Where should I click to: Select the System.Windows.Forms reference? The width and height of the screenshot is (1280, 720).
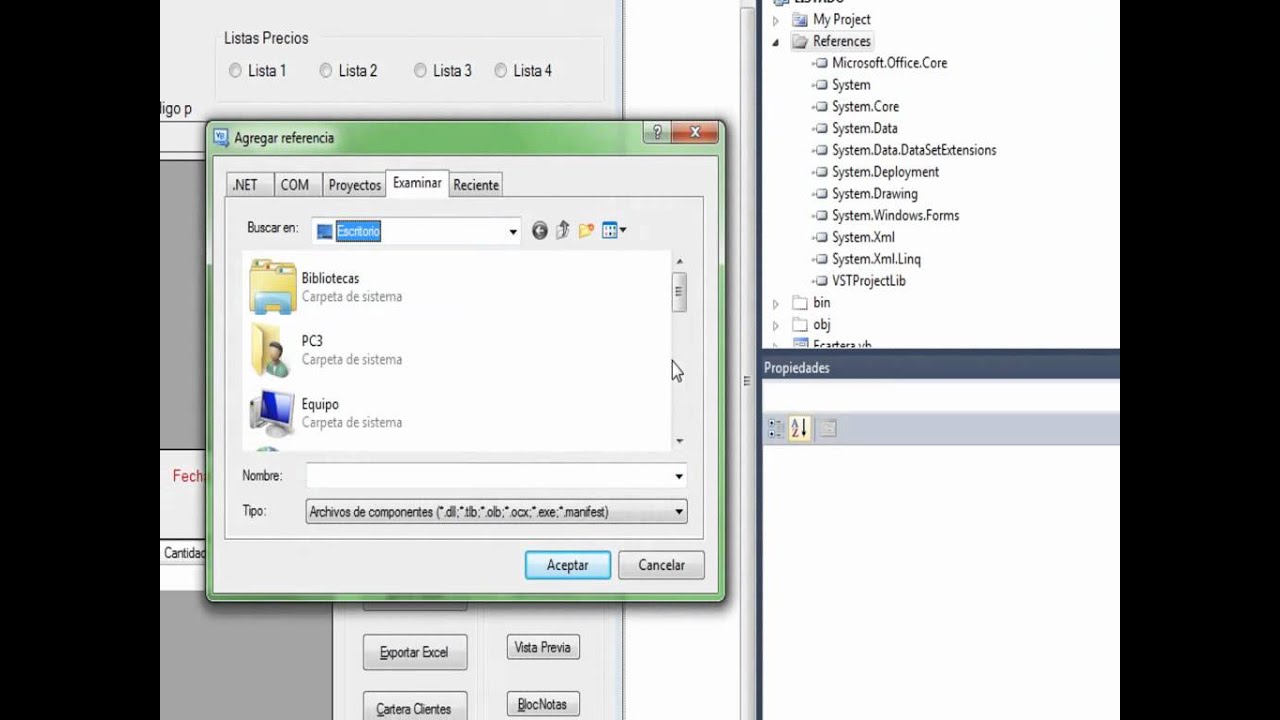click(x=895, y=216)
